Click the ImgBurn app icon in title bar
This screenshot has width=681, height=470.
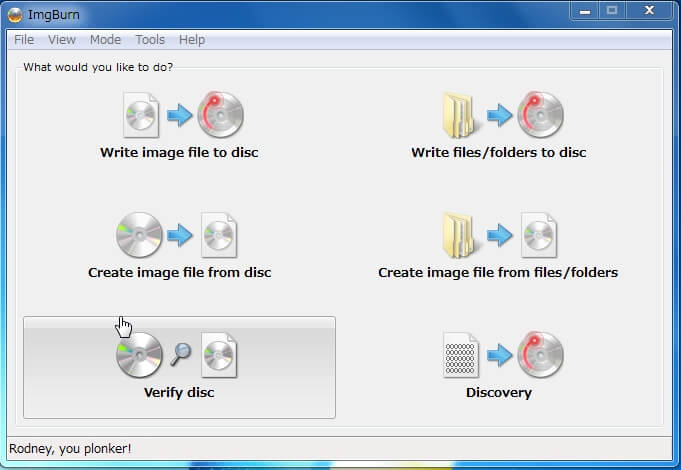[x=15, y=13]
